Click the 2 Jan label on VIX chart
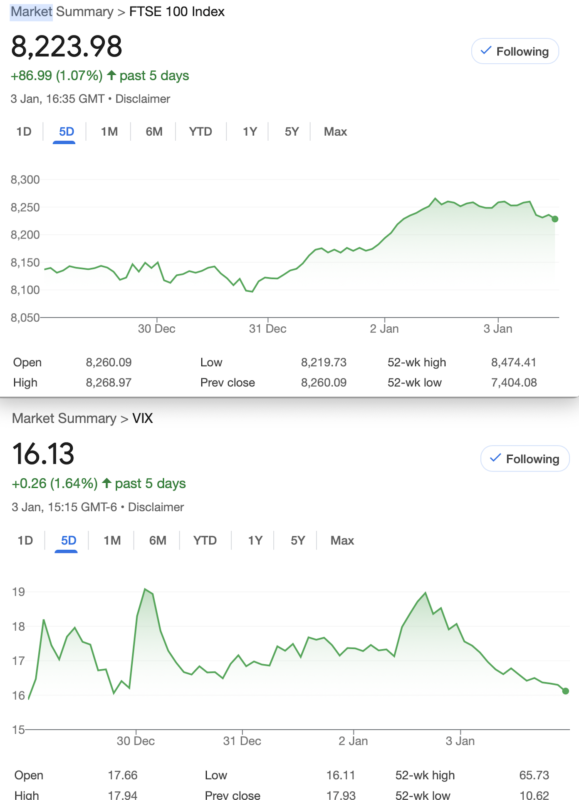The width and height of the screenshot is (579, 800). pos(353,741)
